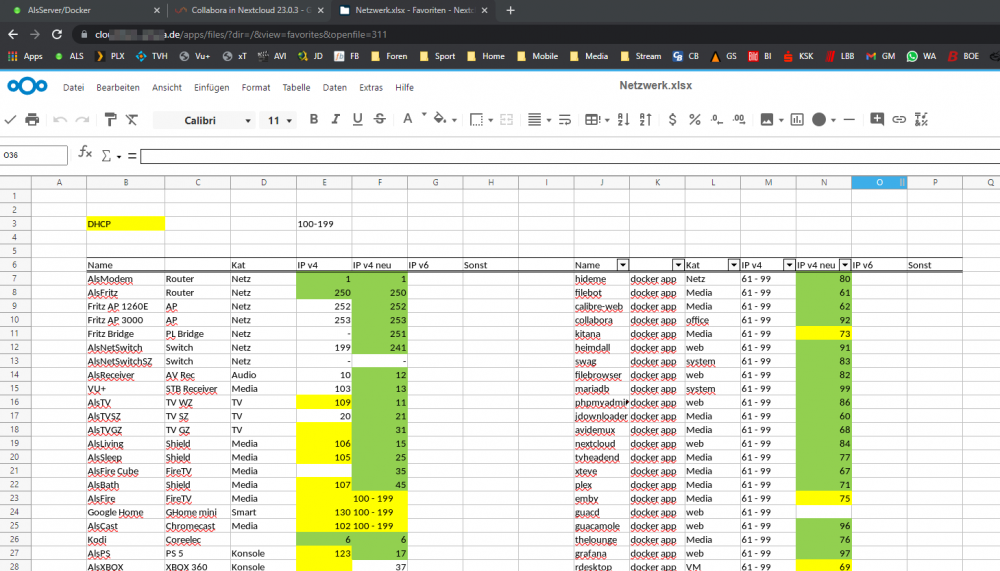The width and height of the screenshot is (1000, 571).
Task: Toggle underline formatting
Action: (x=357, y=119)
